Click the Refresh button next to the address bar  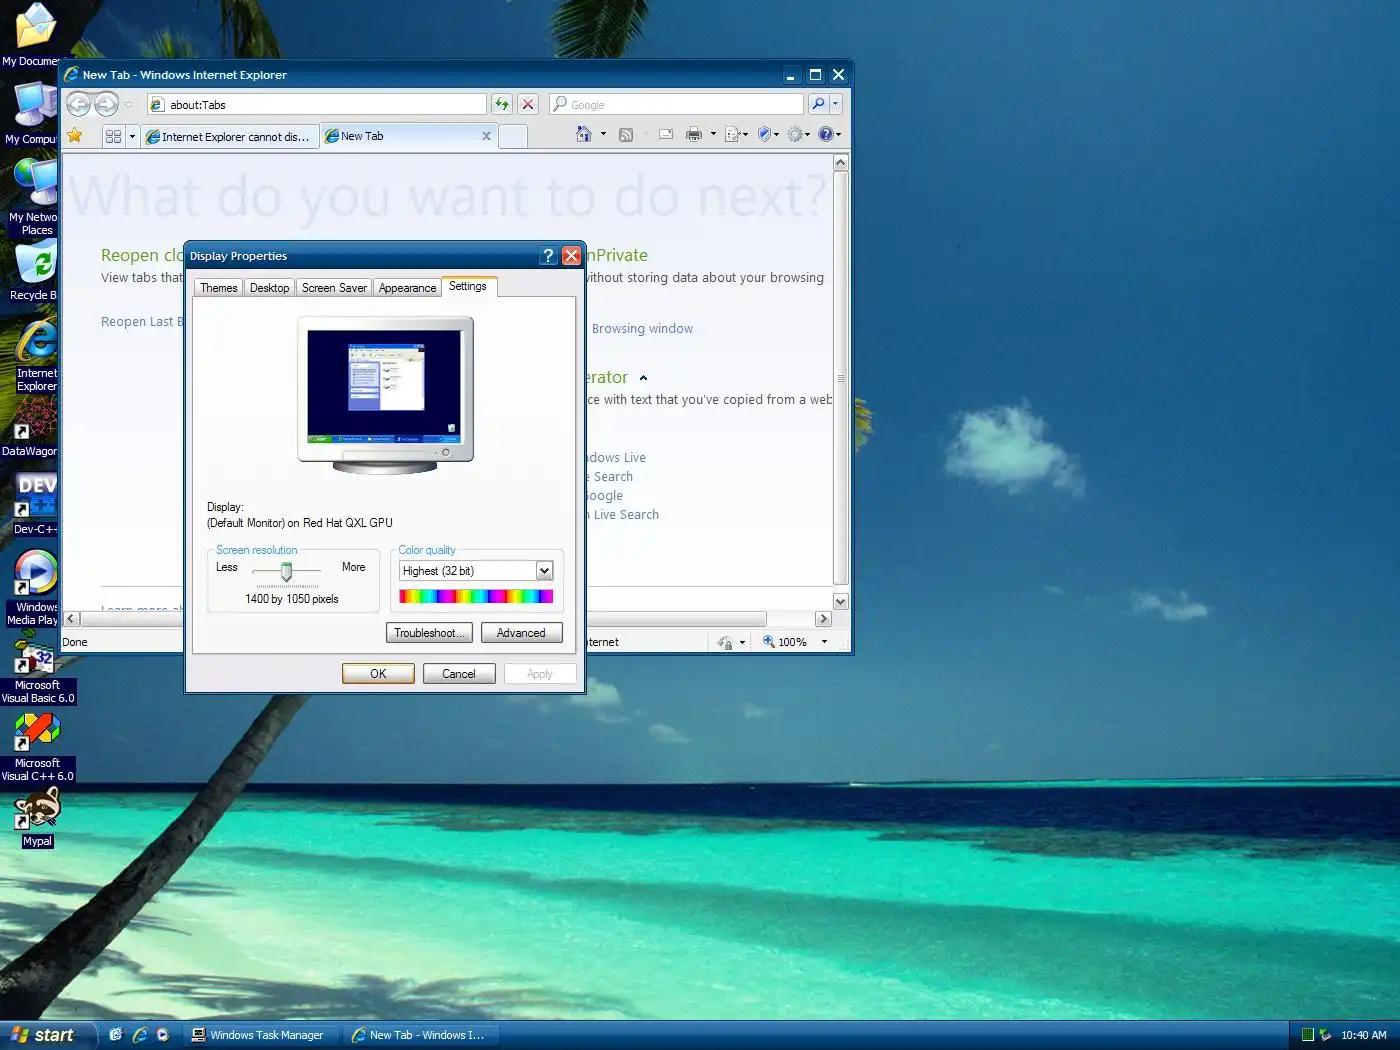[x=502, y=104]
